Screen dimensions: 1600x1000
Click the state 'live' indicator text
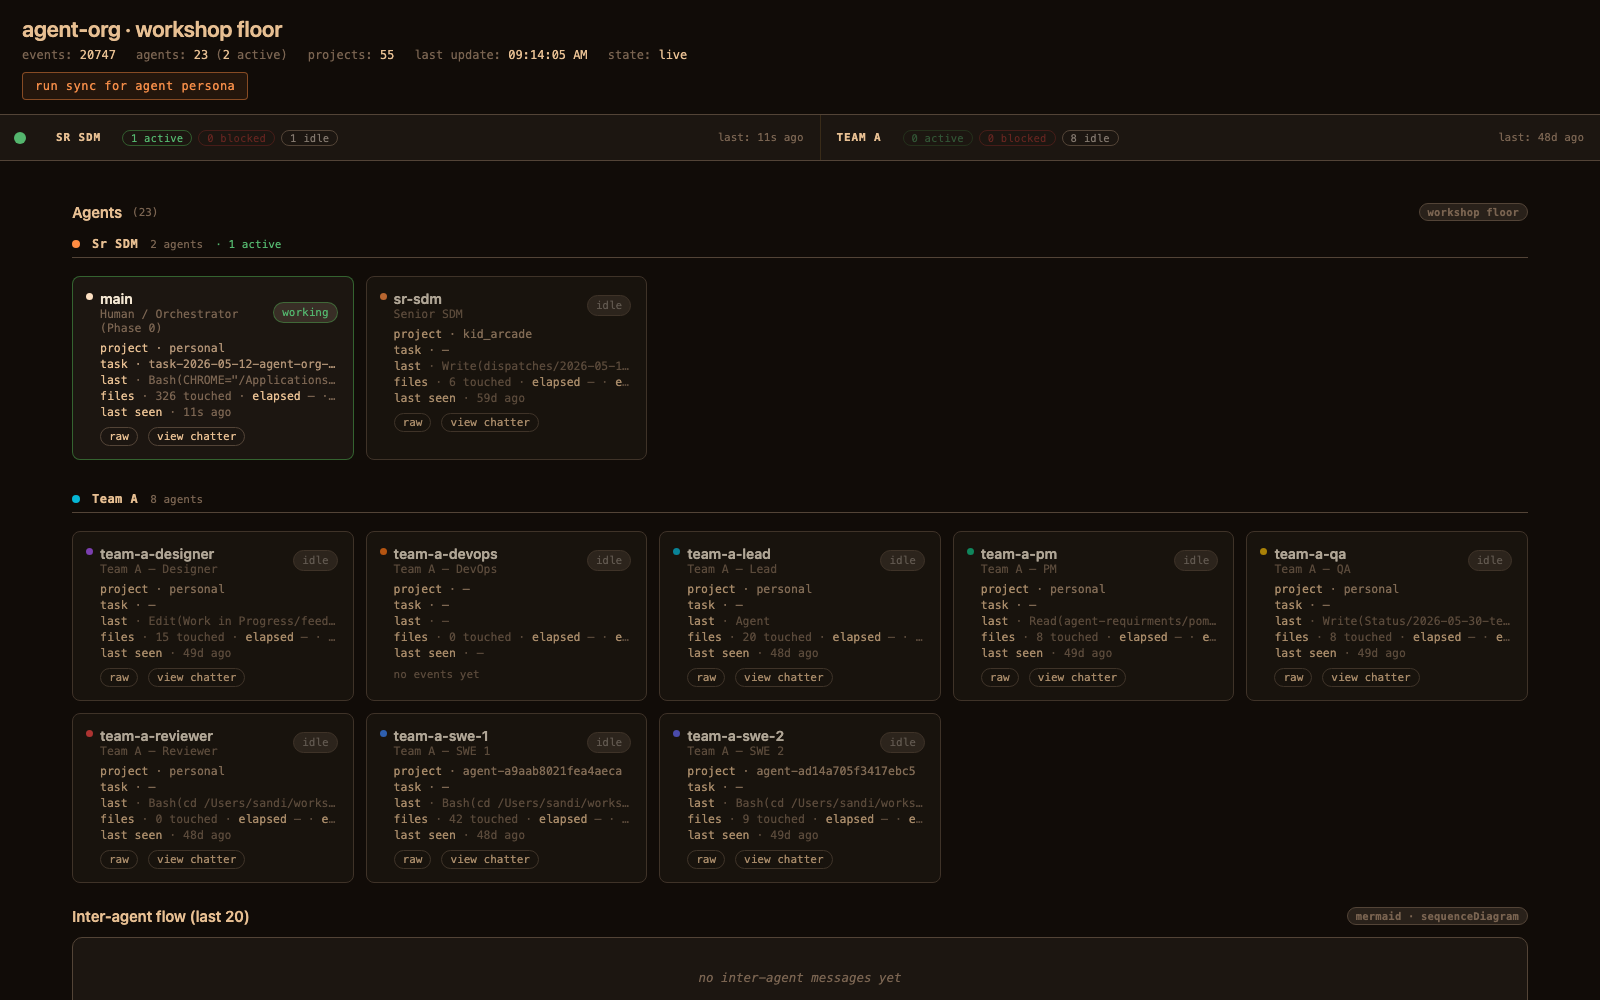pos(673,55)
